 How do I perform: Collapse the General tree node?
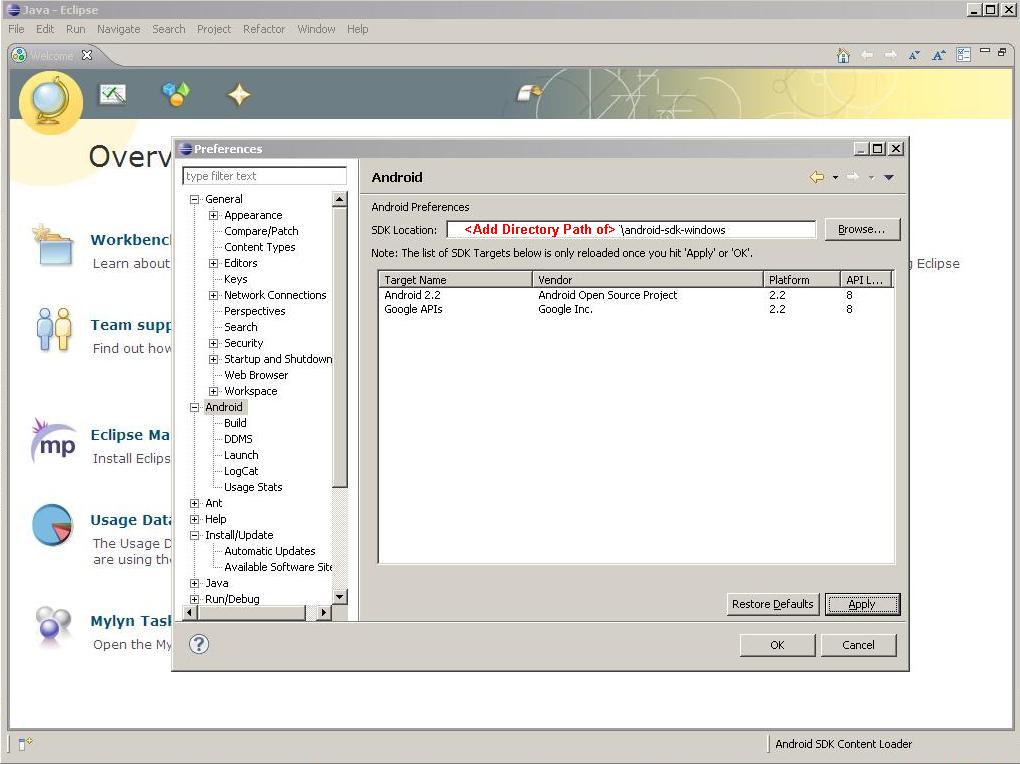(x=194, y=199)
